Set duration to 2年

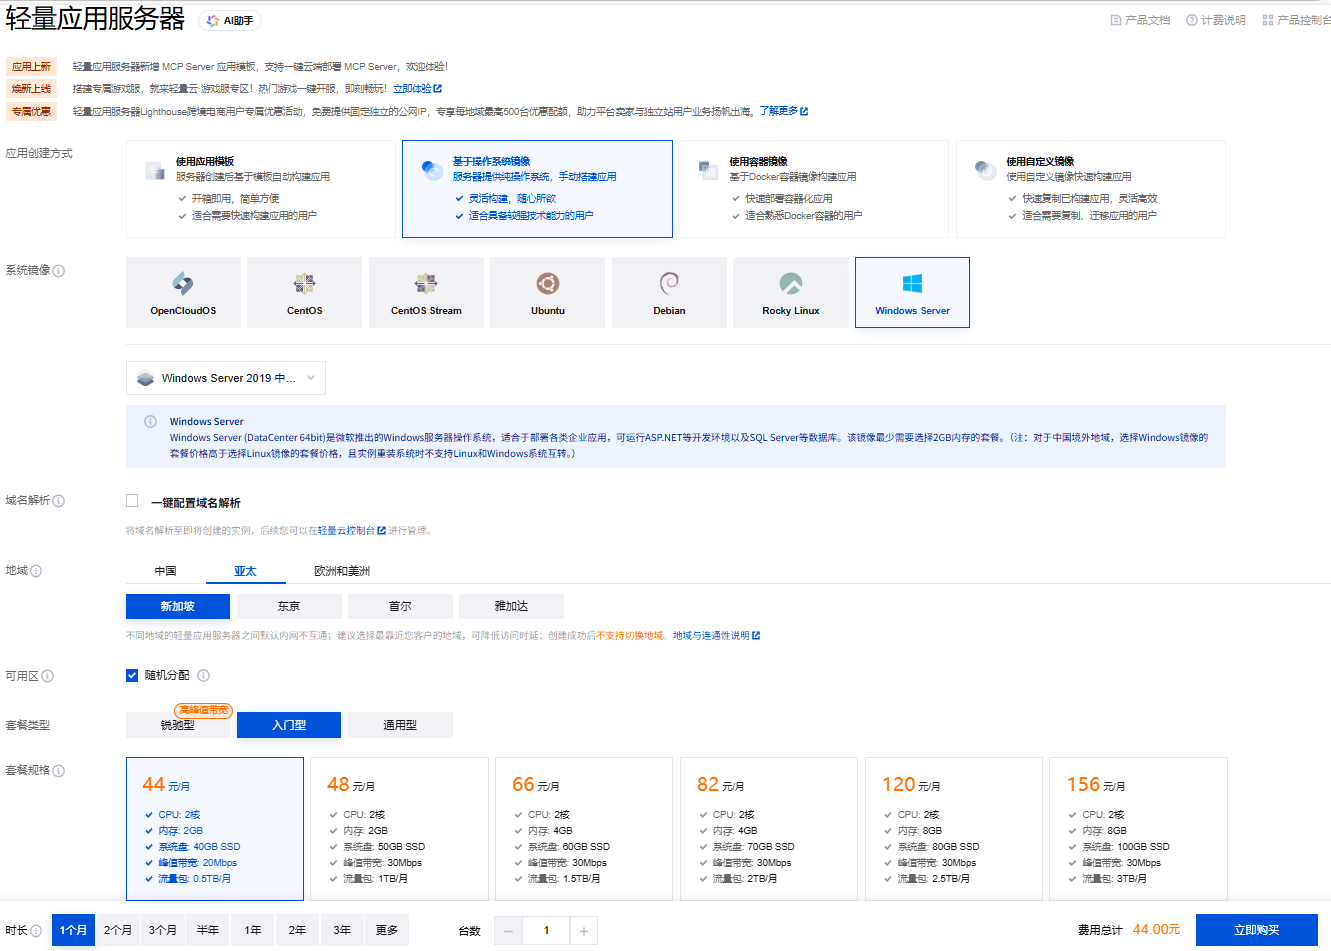(x=298, y=930)
